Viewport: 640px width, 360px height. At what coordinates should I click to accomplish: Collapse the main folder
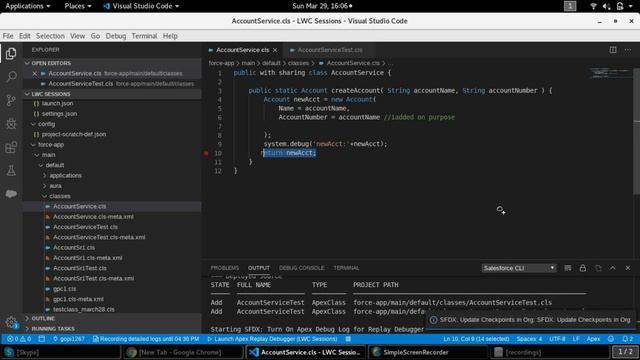coord(48,155)
